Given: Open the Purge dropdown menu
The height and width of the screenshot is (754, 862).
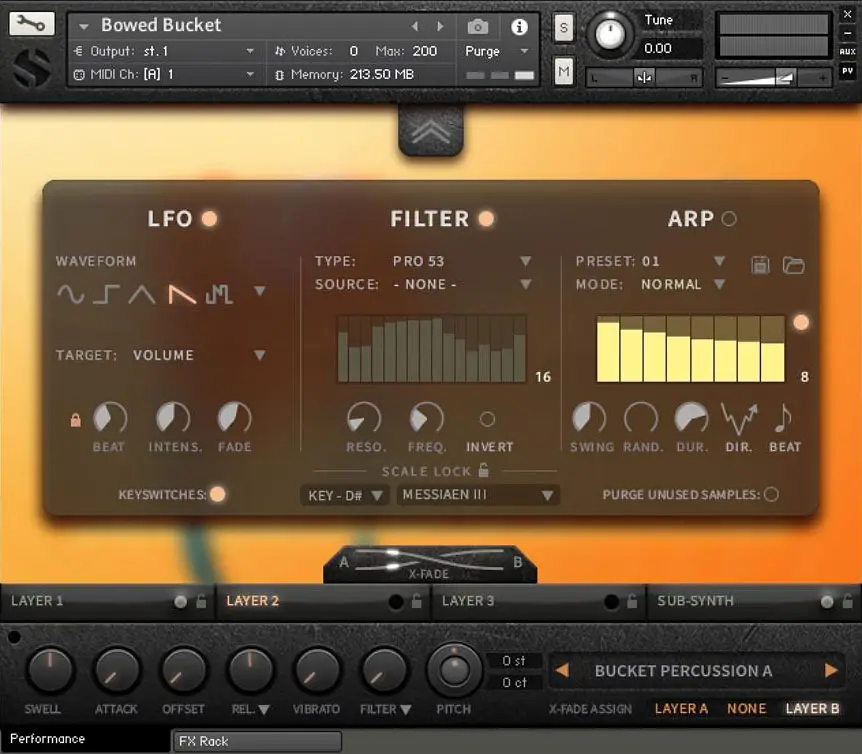Looking at the screenshot, I should pos(497,51).
